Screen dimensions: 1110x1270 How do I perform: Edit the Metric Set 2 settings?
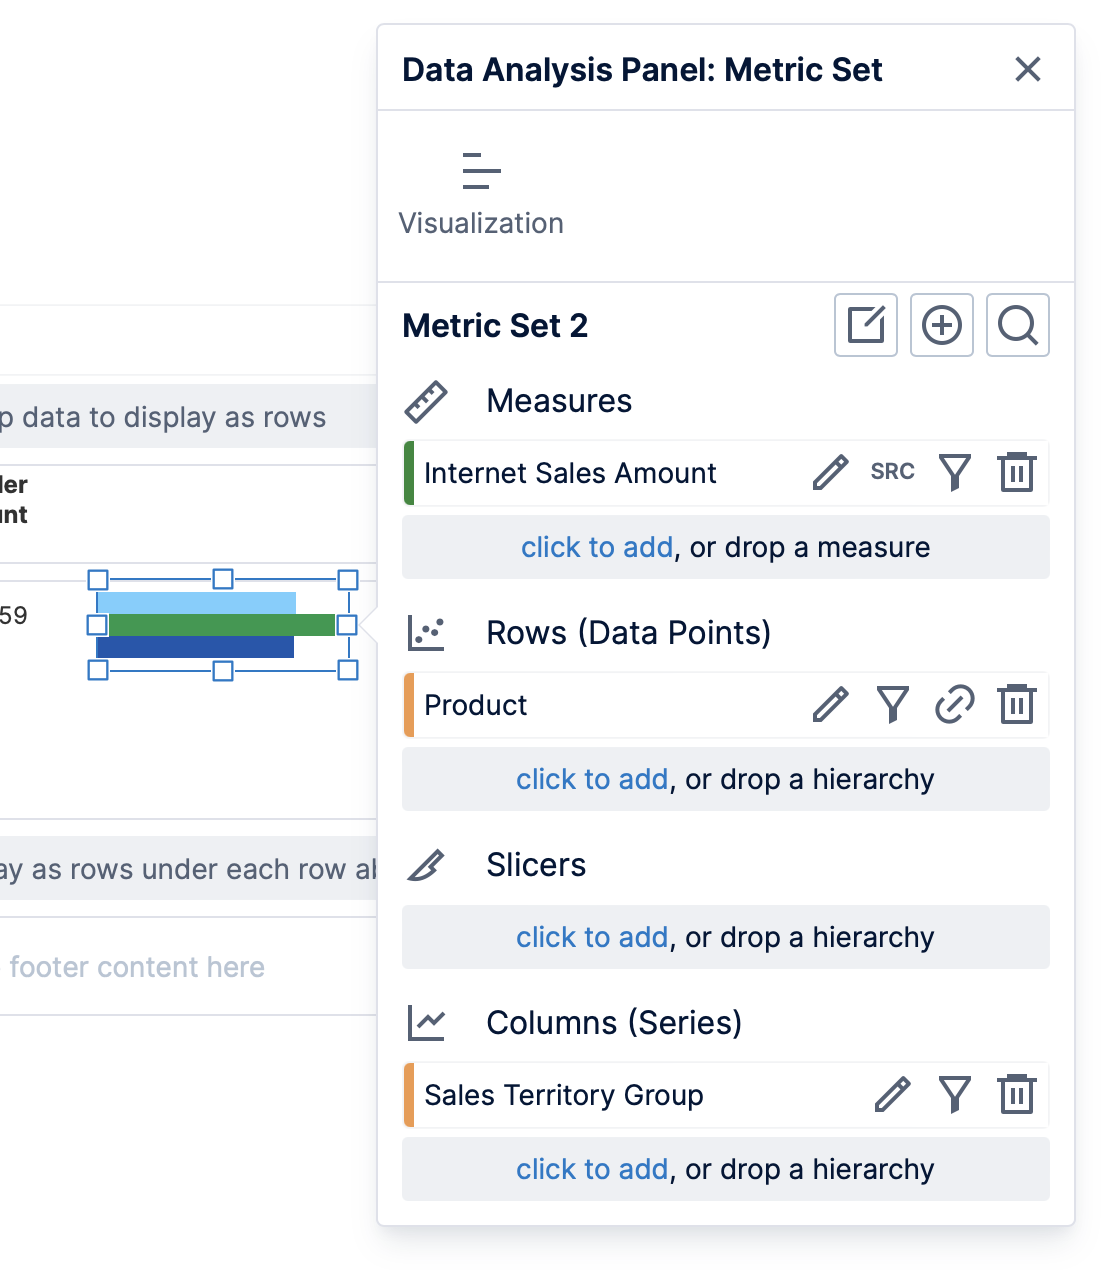pyautogui.click(x=865, y=325)
